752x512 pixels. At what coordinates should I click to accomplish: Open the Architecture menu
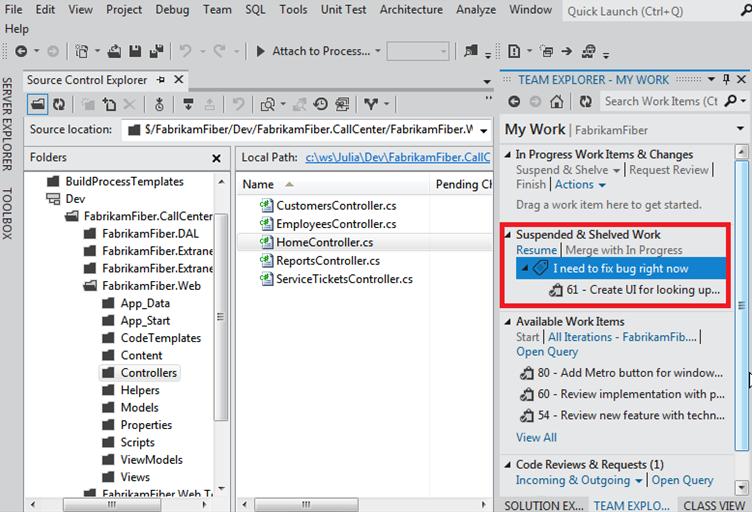click(411, 10)
